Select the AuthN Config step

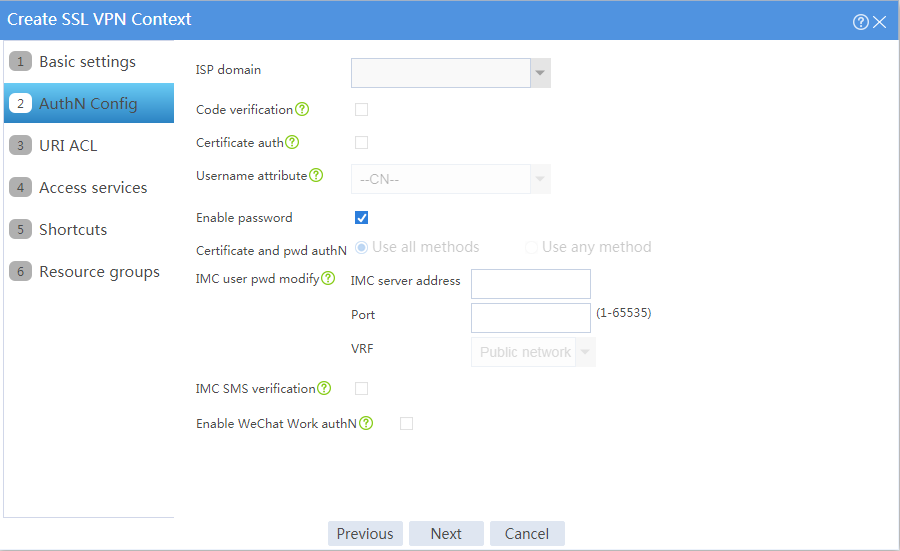coord(89,103)
